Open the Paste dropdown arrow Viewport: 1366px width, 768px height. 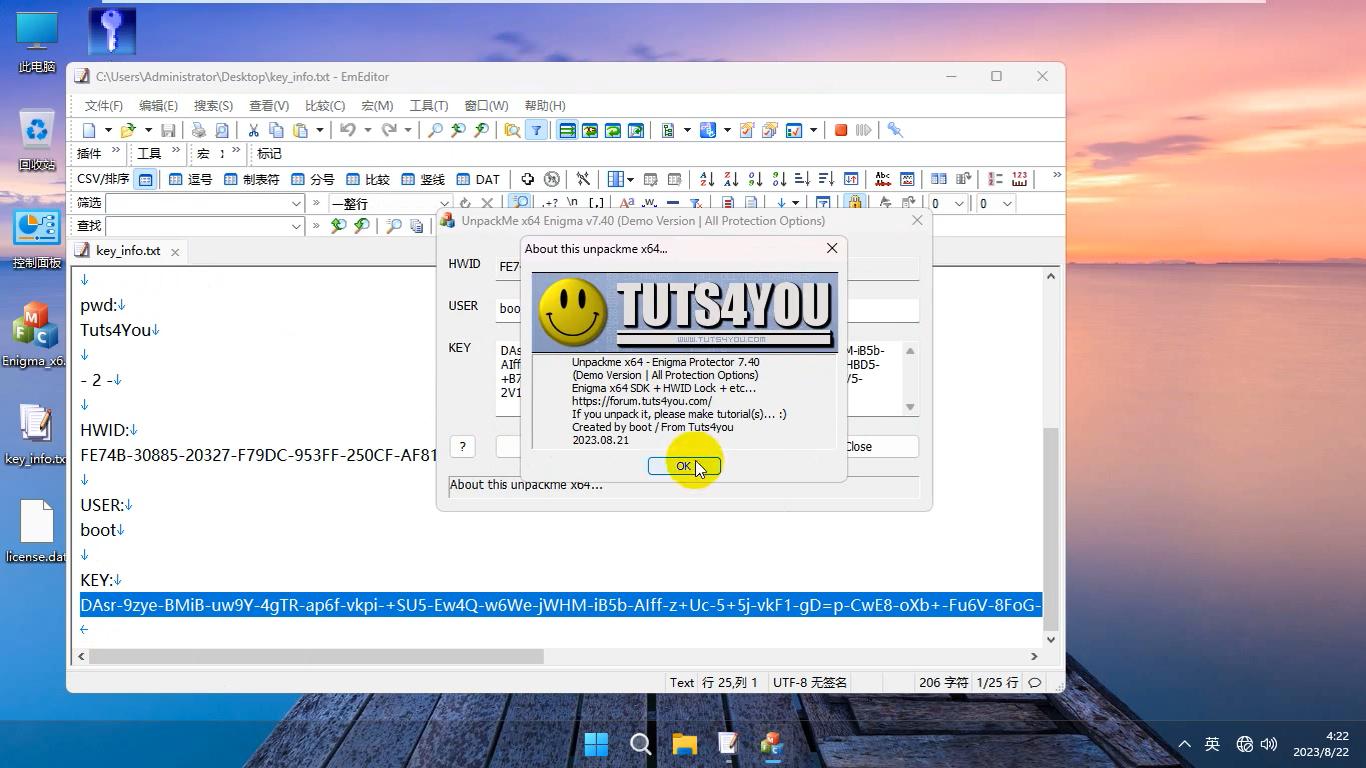point(319,130)
